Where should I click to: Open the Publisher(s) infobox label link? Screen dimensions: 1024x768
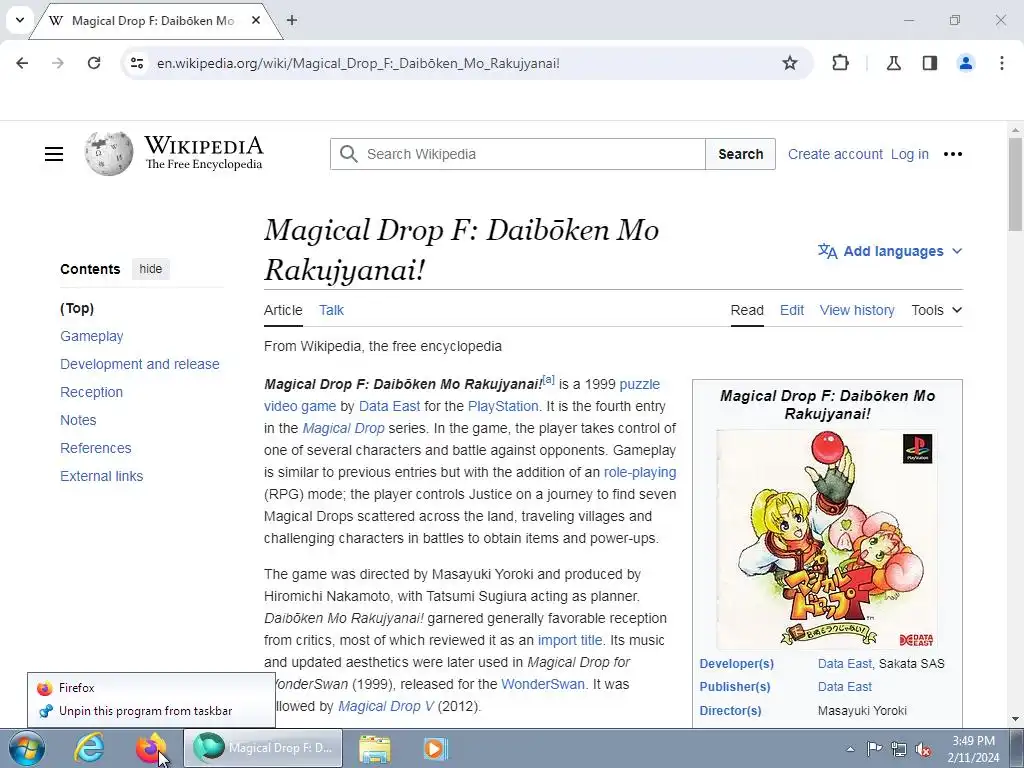(x=735, y=687)
